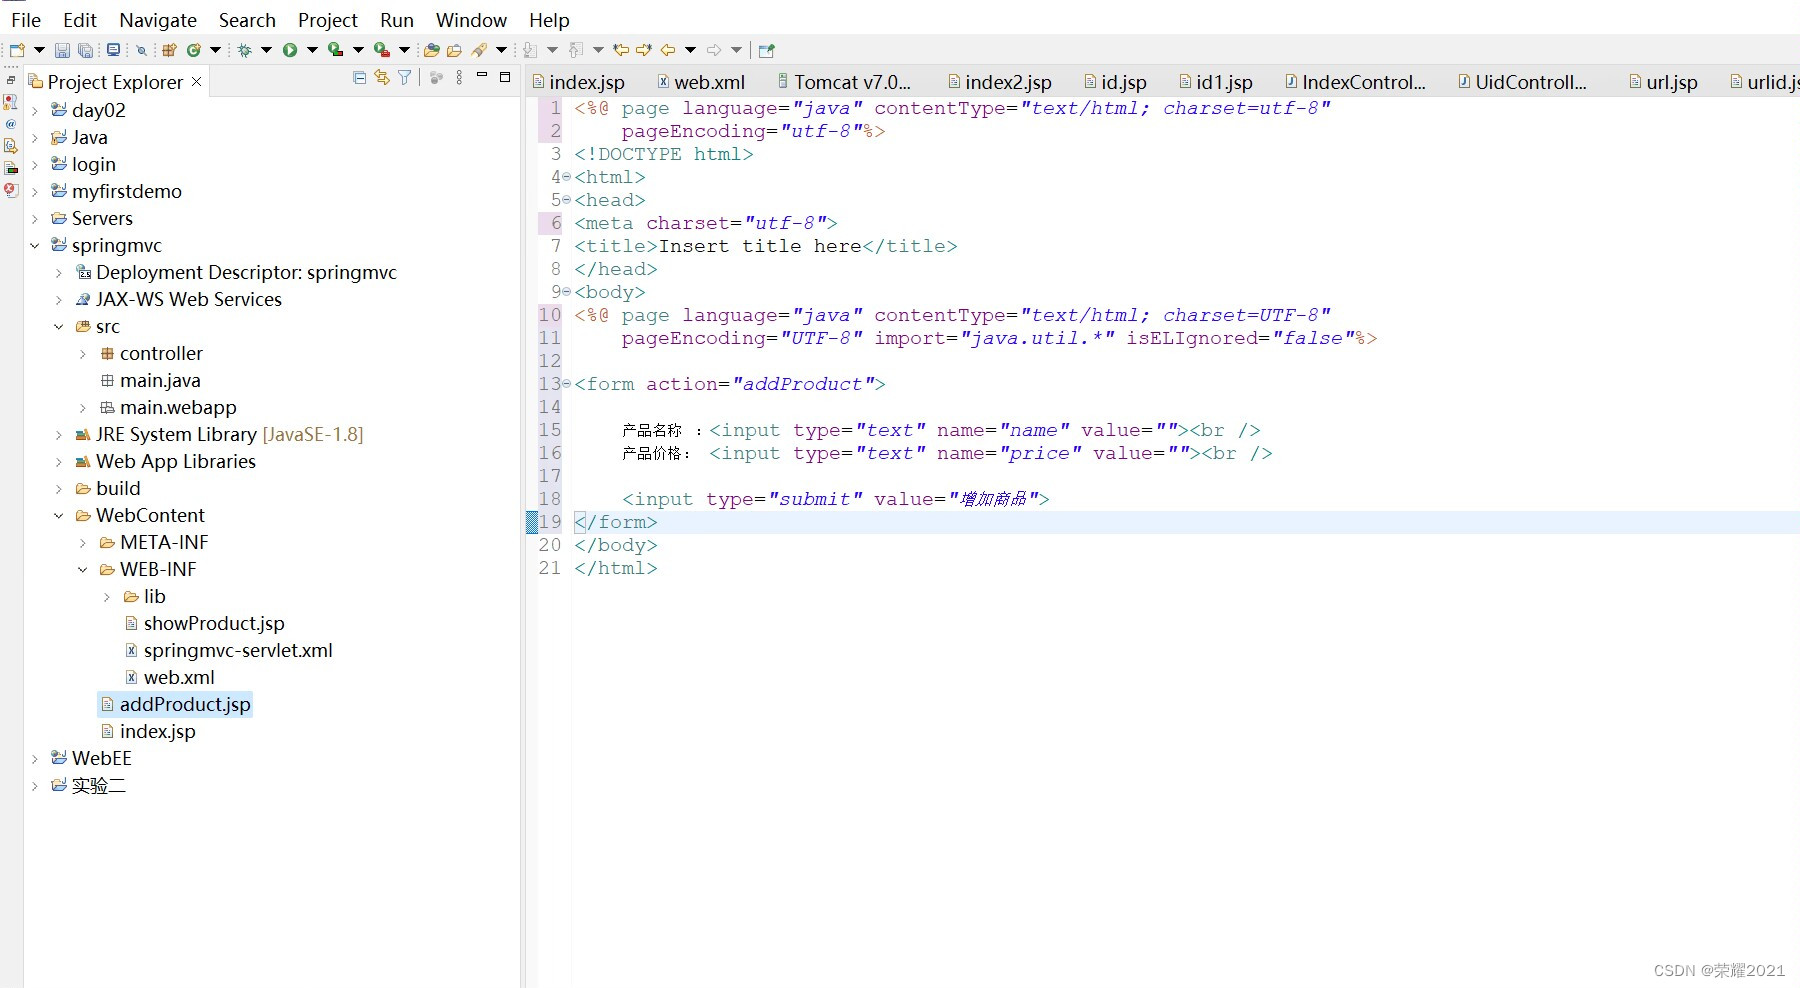The image size is (1800, 988).
Task: Switch to the url.jsp editor tab
Action: coord(1664,82)
